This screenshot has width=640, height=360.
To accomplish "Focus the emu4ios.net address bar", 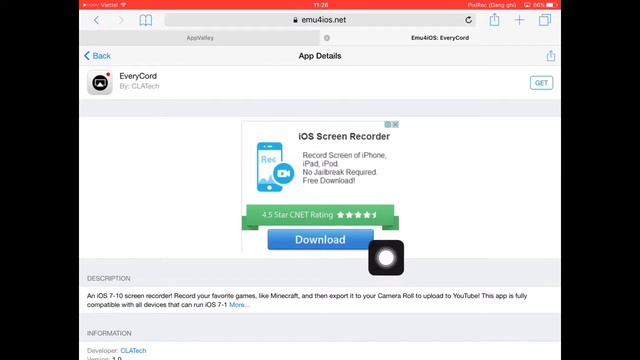I will (x=320, y=20).
